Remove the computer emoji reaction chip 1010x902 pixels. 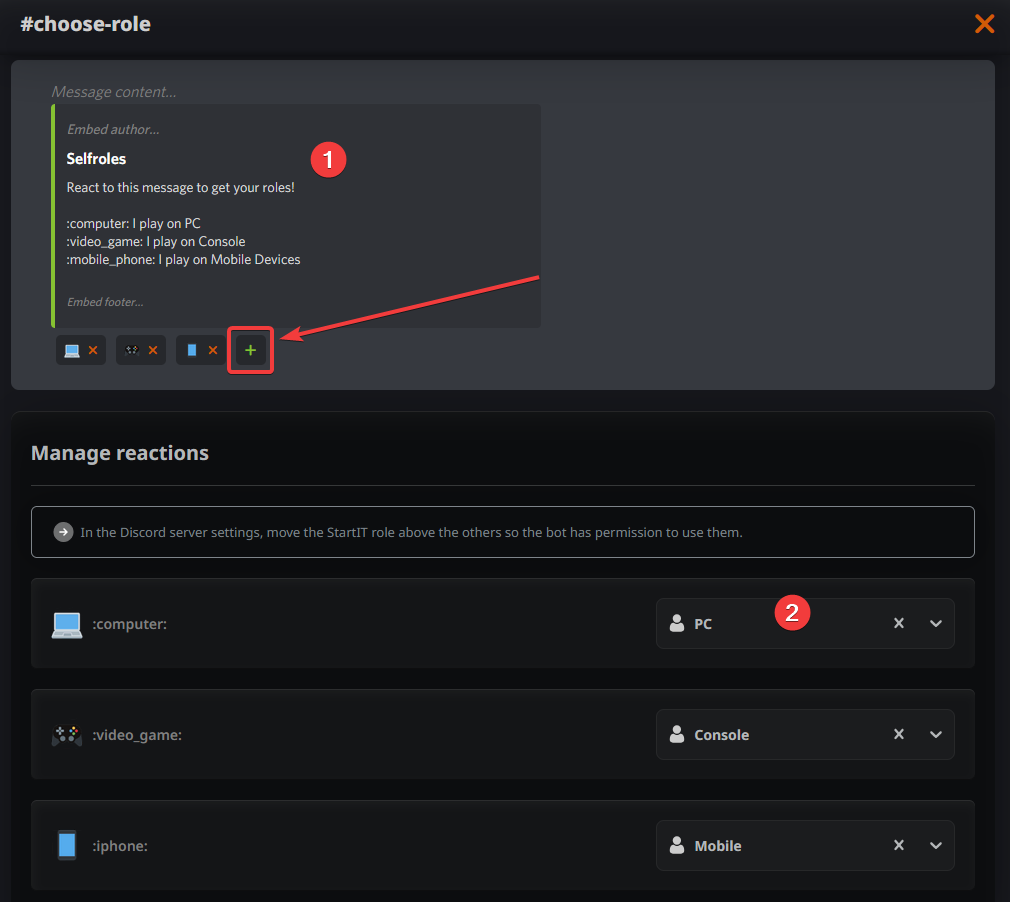tap(93, 350)
